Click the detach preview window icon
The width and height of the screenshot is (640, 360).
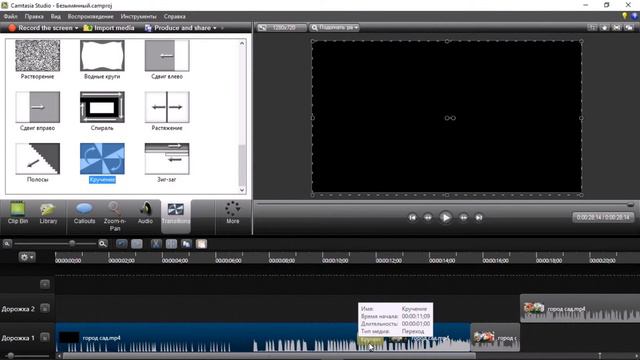629,27
